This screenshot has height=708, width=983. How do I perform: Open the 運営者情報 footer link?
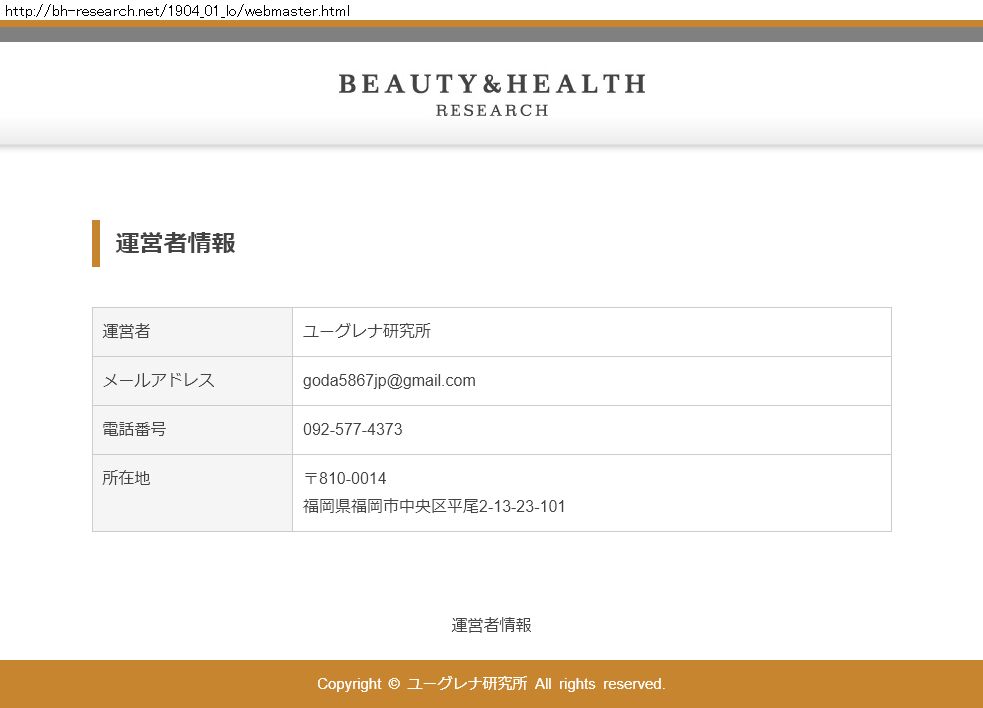(491, 626)
